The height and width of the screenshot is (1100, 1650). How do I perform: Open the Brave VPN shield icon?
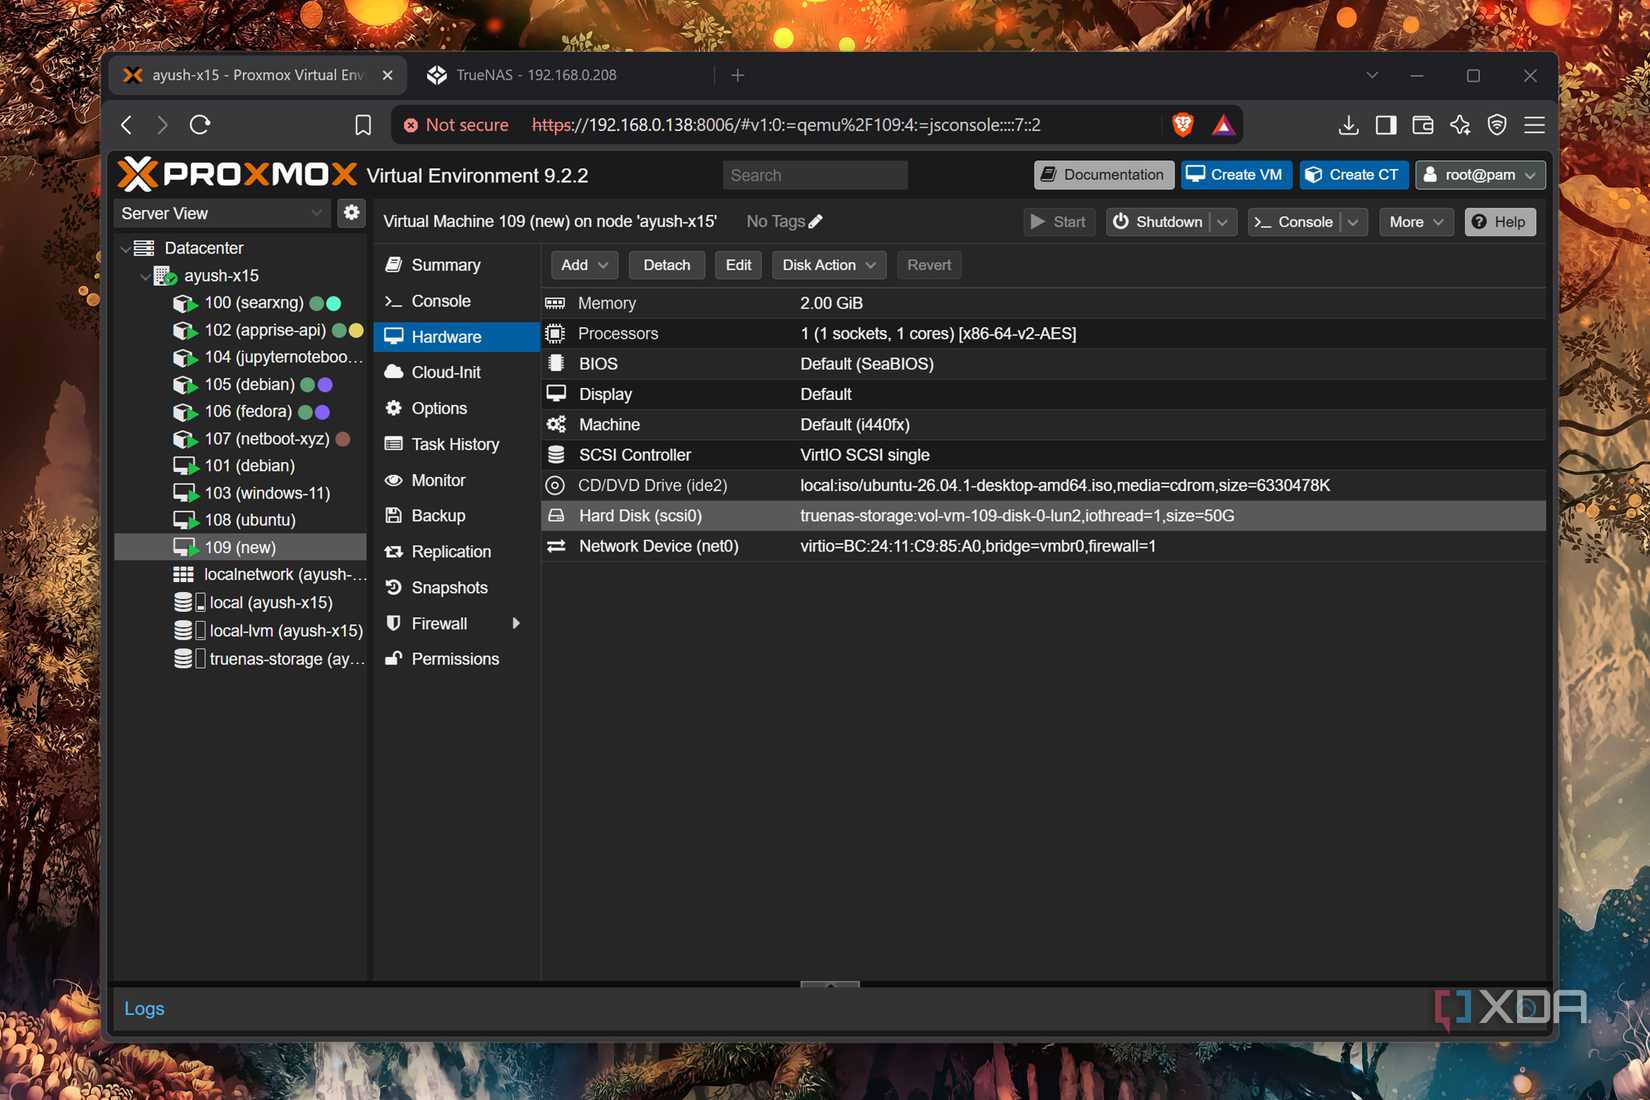(1497, 125)
